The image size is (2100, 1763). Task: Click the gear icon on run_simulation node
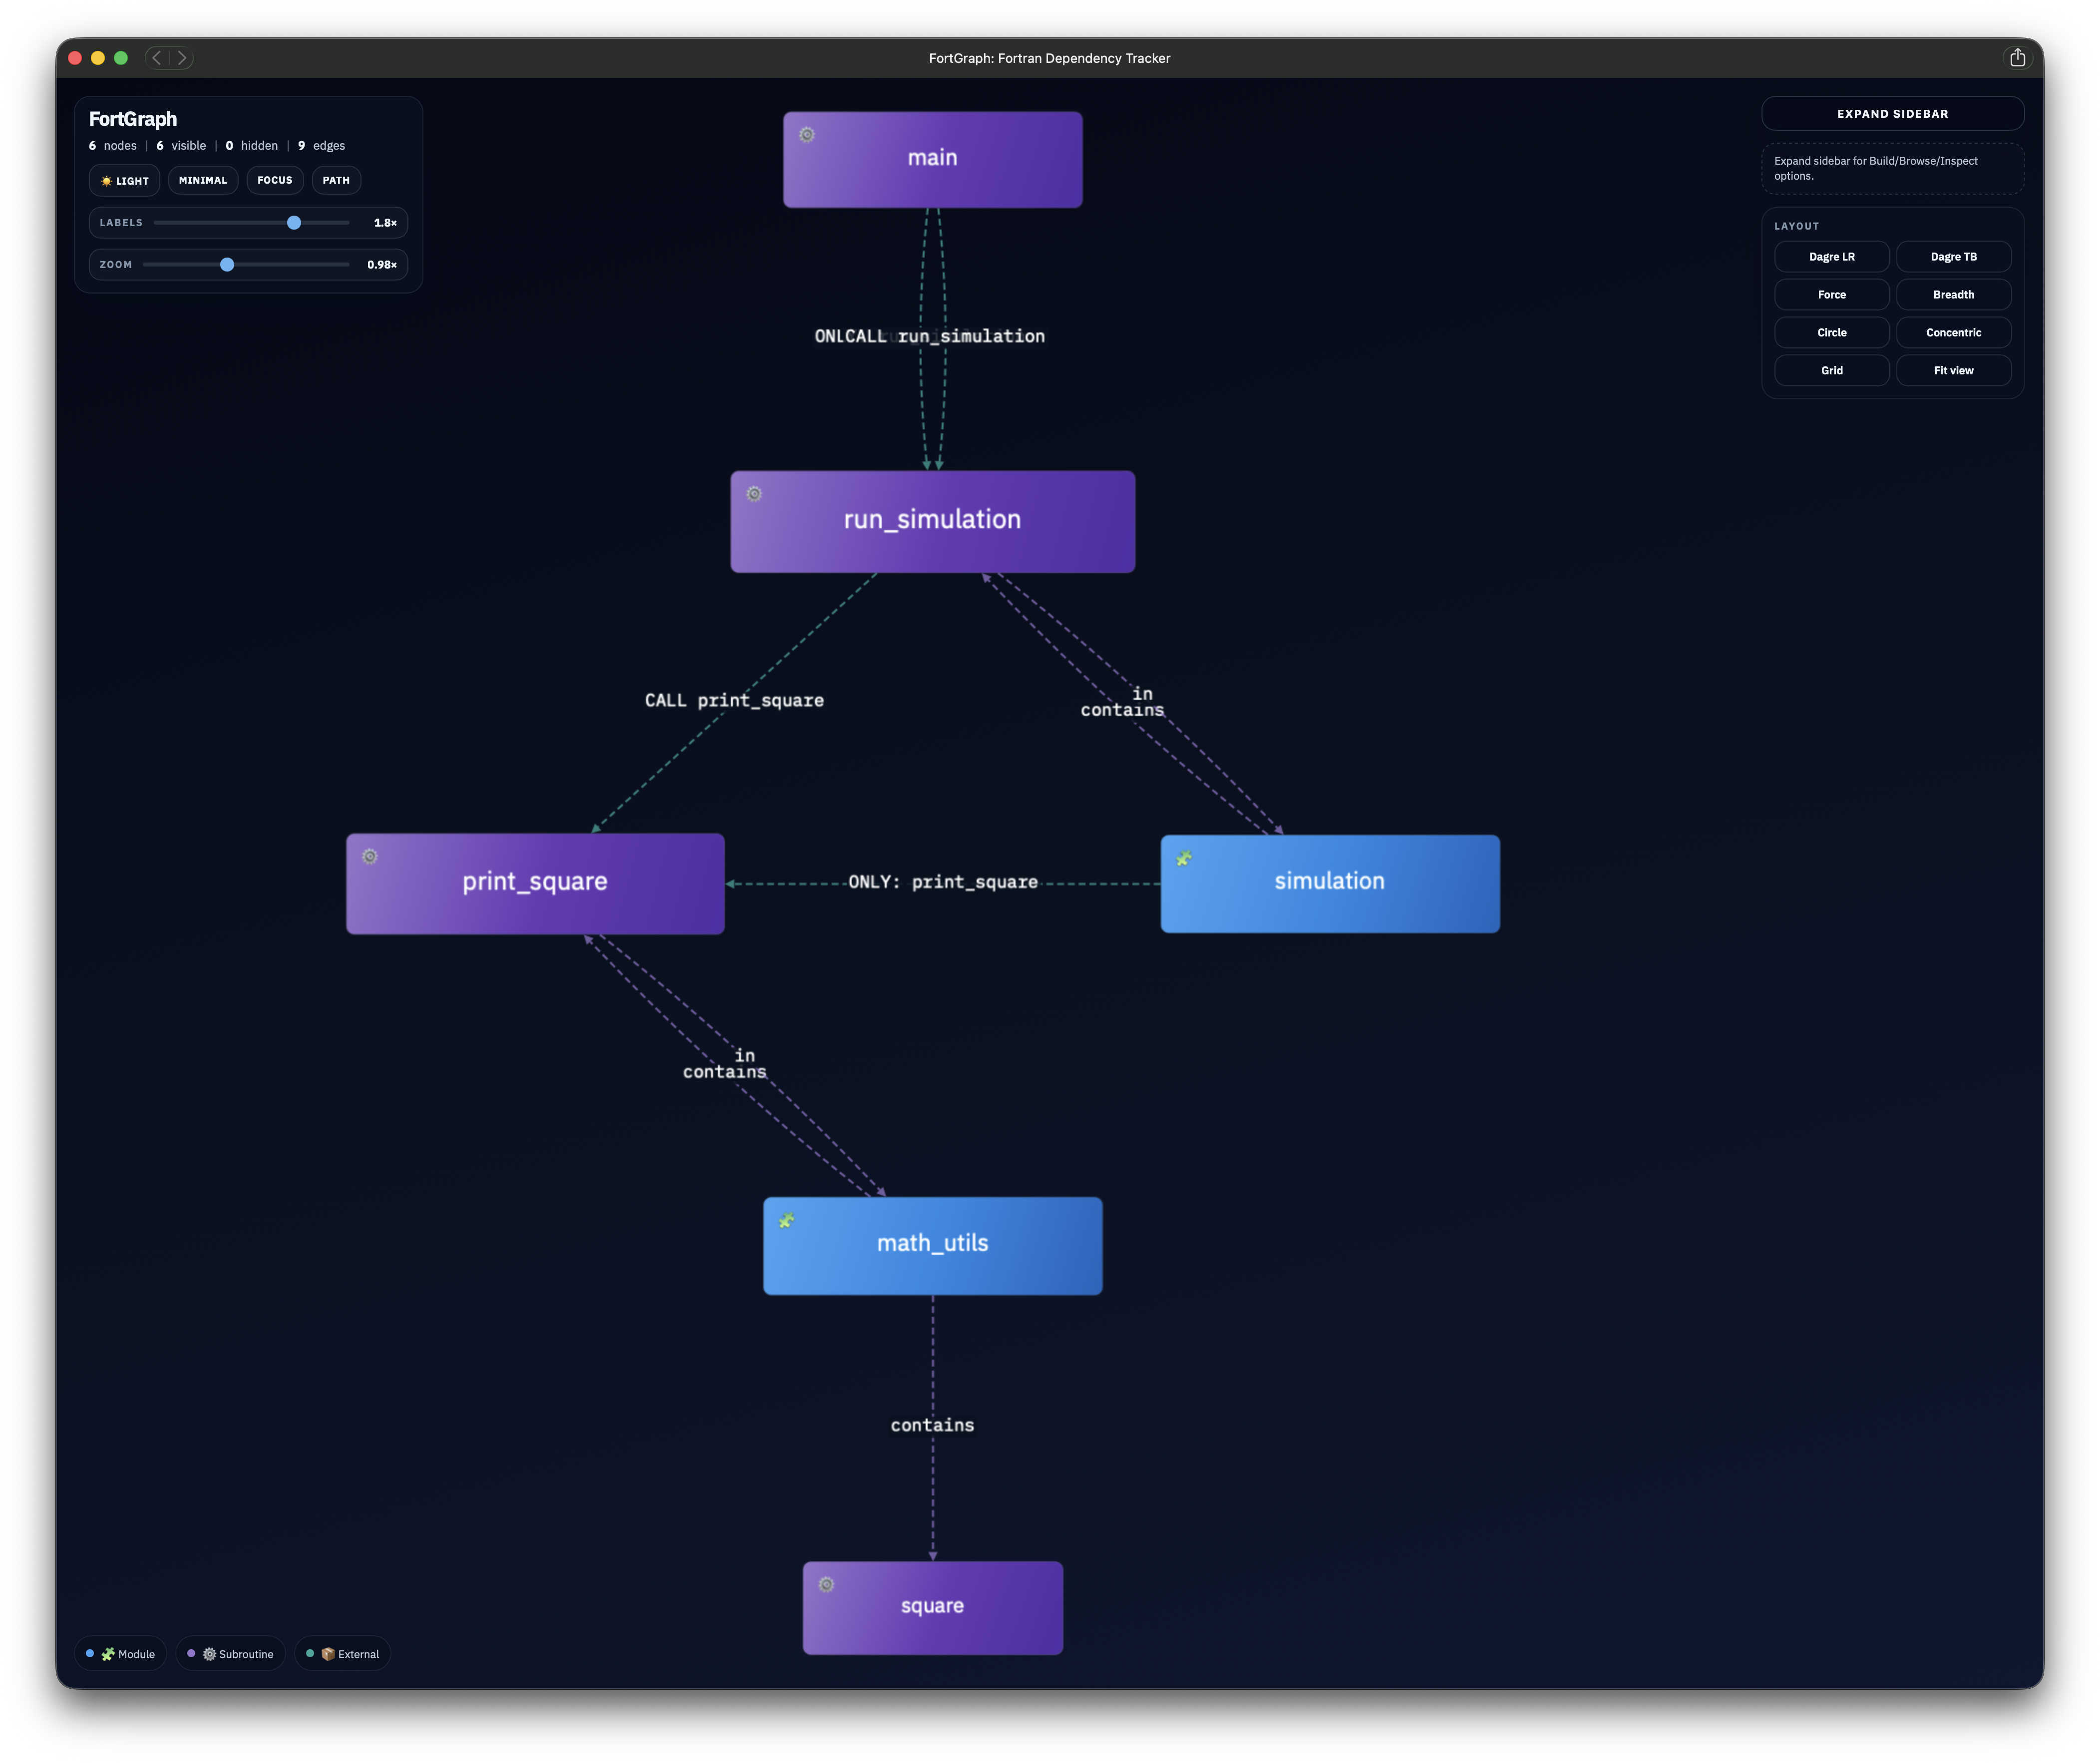point(755,494)
